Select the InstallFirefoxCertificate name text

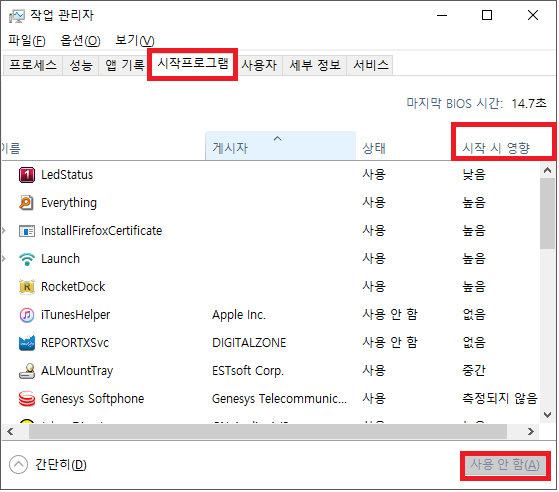tap(102, 231)
